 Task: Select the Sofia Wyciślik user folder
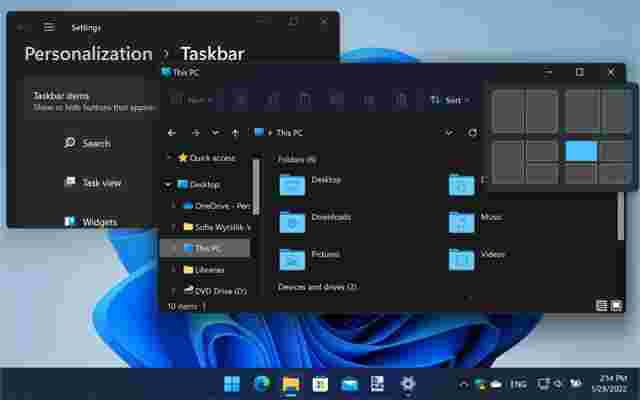[217, 227]
